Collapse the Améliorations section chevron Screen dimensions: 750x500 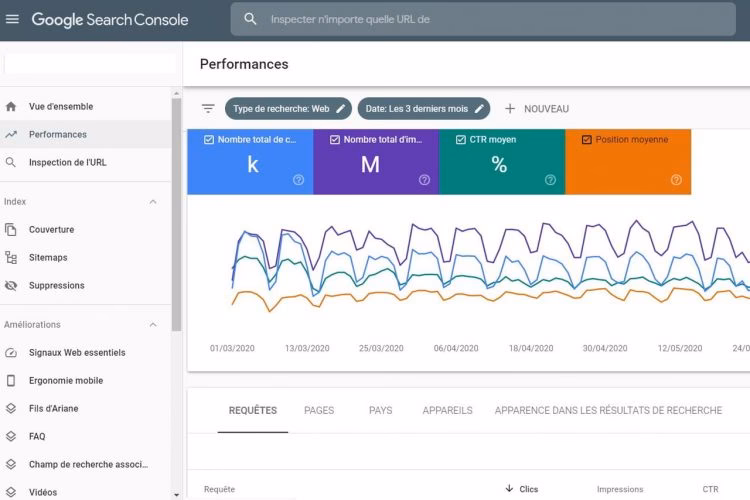[153, 325]
